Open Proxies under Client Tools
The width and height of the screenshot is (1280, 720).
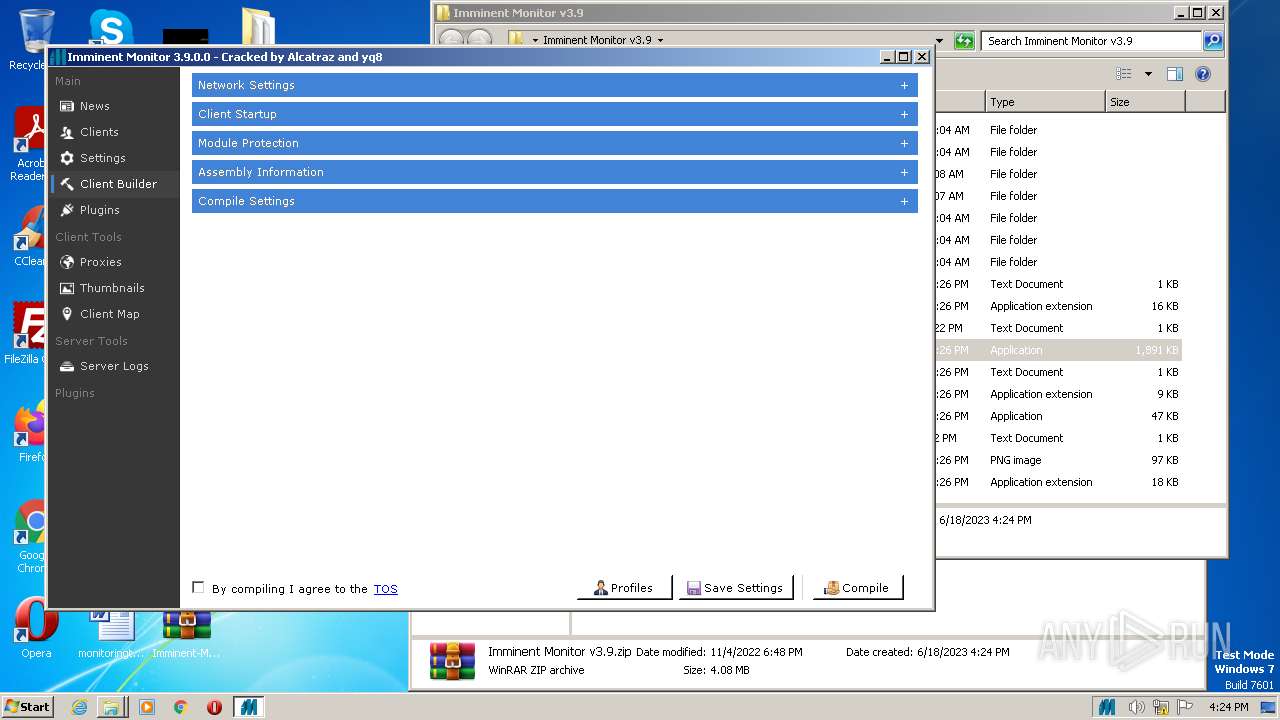pos(101,262)
